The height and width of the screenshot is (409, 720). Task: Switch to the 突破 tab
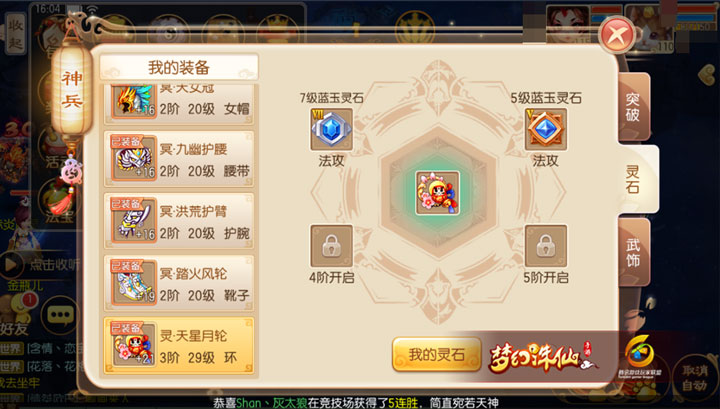pos(633,107)
